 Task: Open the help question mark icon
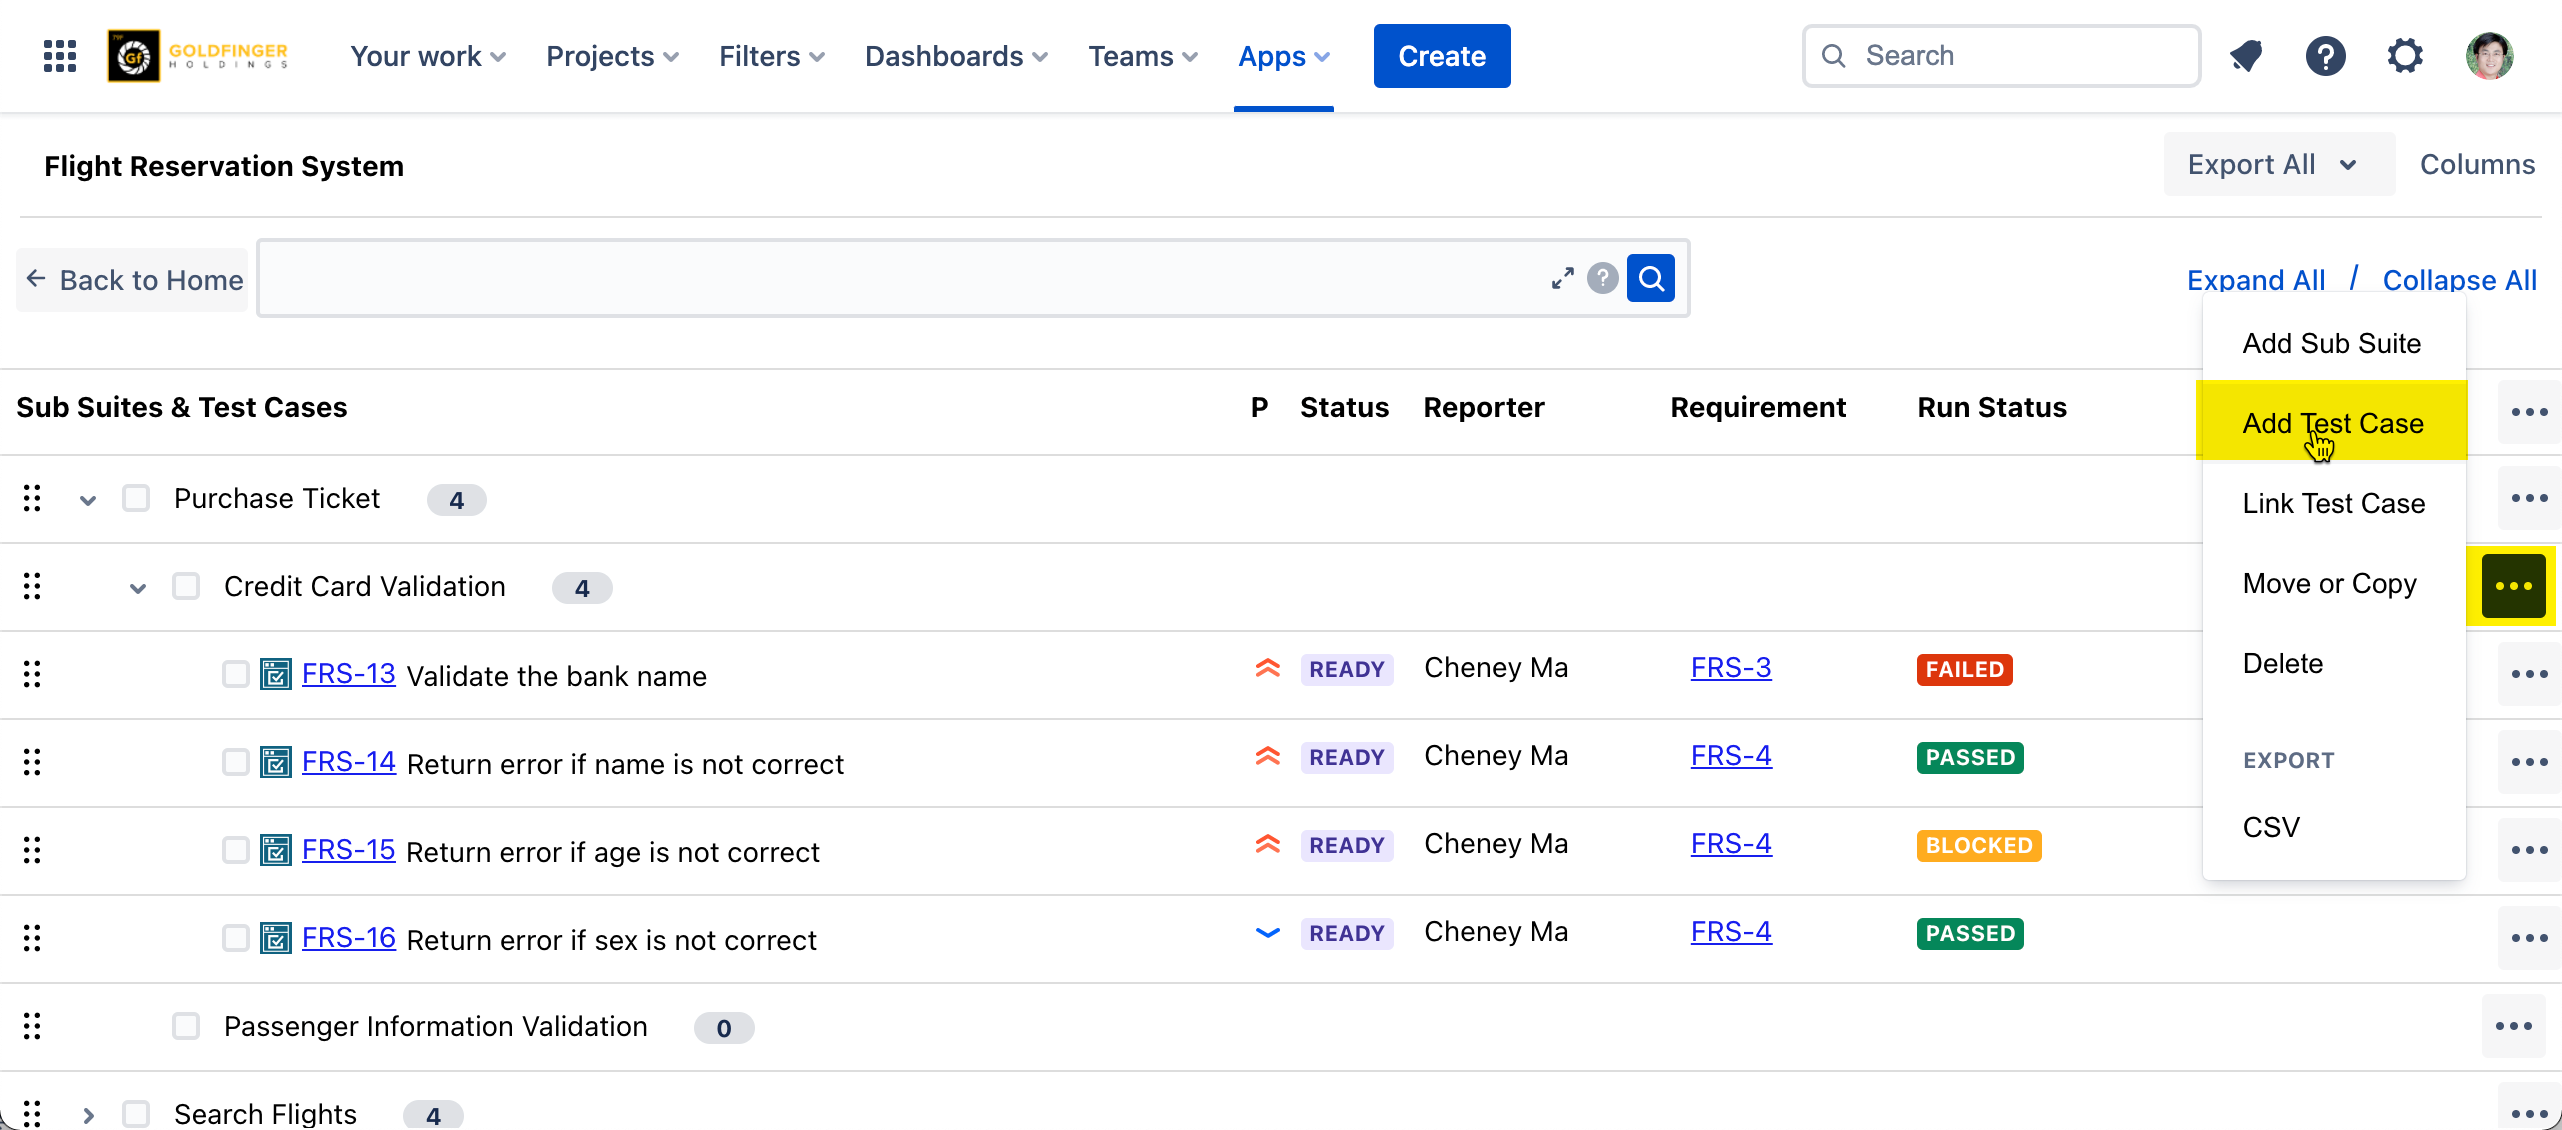pyautogui.click(x=2325, y=56)
